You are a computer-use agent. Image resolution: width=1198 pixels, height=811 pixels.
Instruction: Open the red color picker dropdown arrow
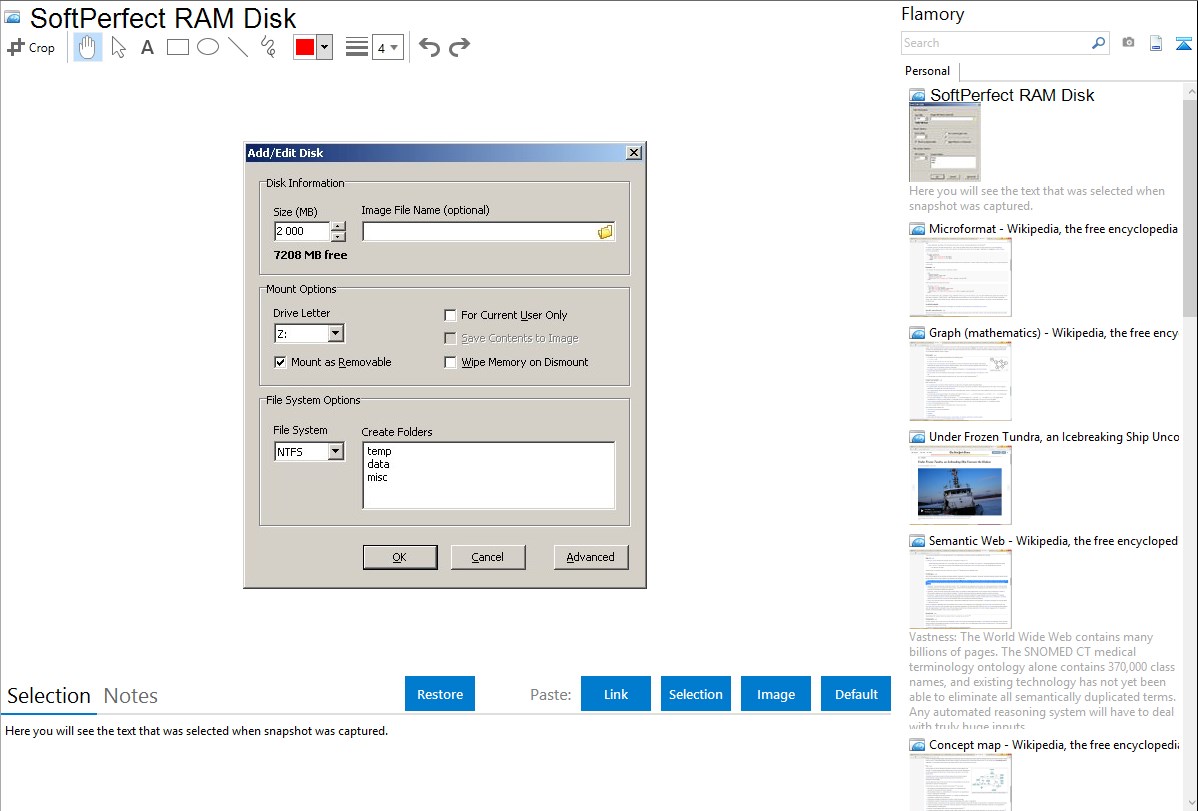[x=325, y=47]
